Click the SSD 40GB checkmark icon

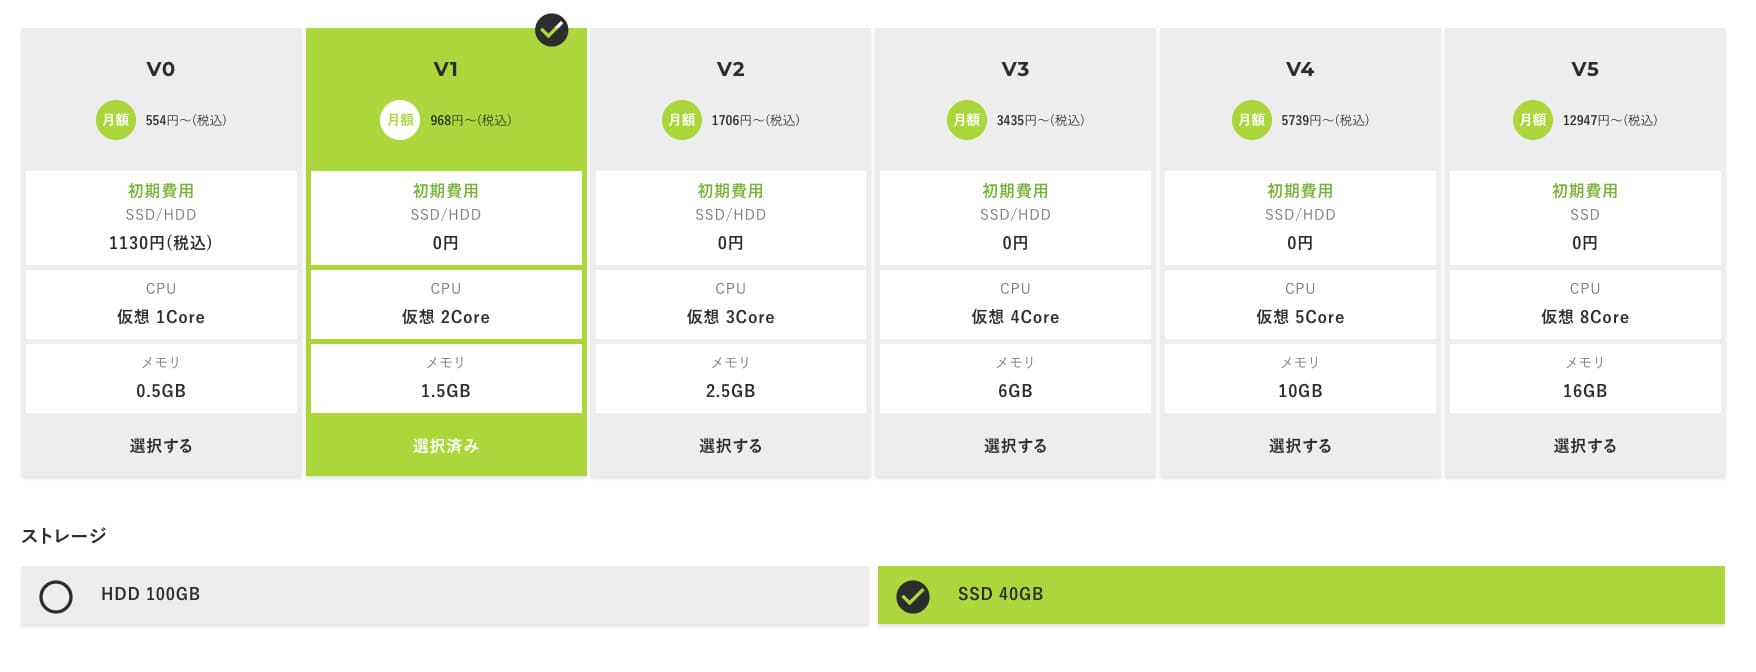(912, 596)
